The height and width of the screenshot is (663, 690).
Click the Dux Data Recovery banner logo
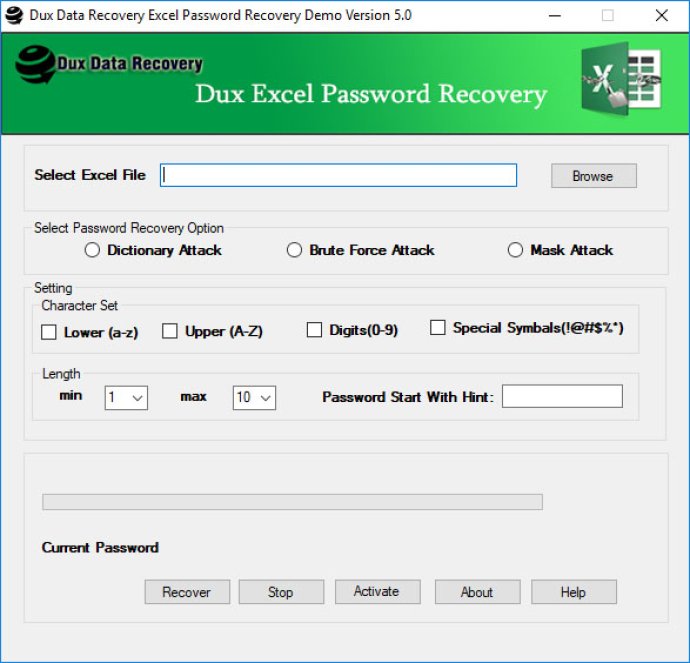(x=109, y=64)
